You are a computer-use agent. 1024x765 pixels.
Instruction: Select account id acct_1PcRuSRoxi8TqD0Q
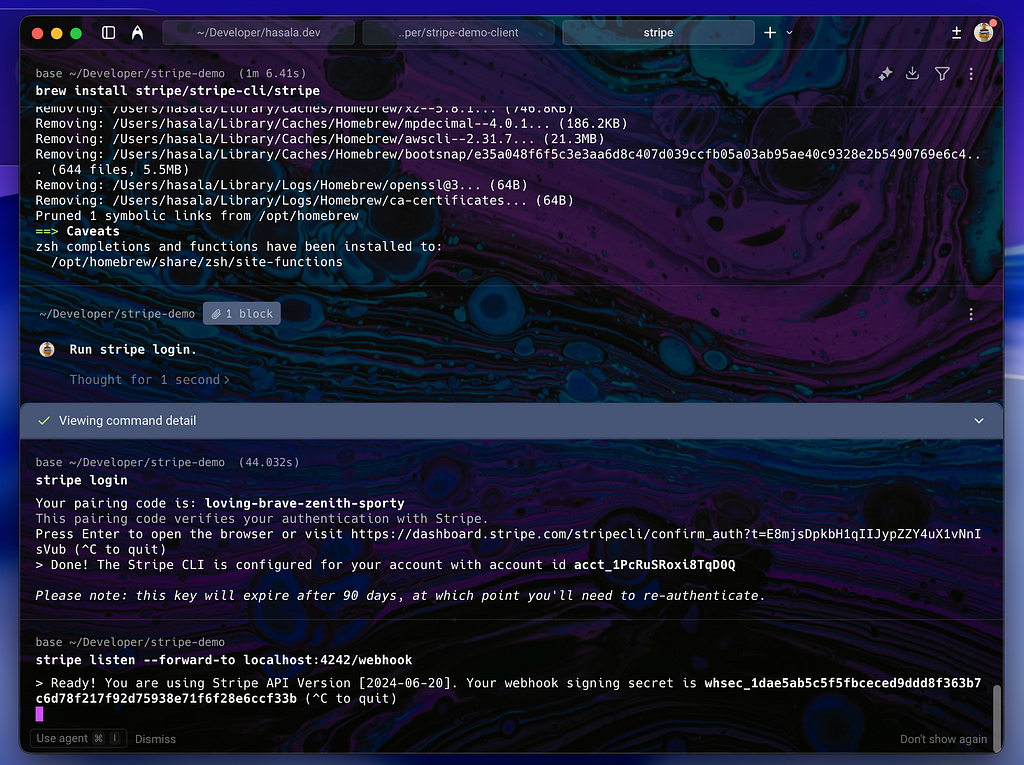point(654,564)
